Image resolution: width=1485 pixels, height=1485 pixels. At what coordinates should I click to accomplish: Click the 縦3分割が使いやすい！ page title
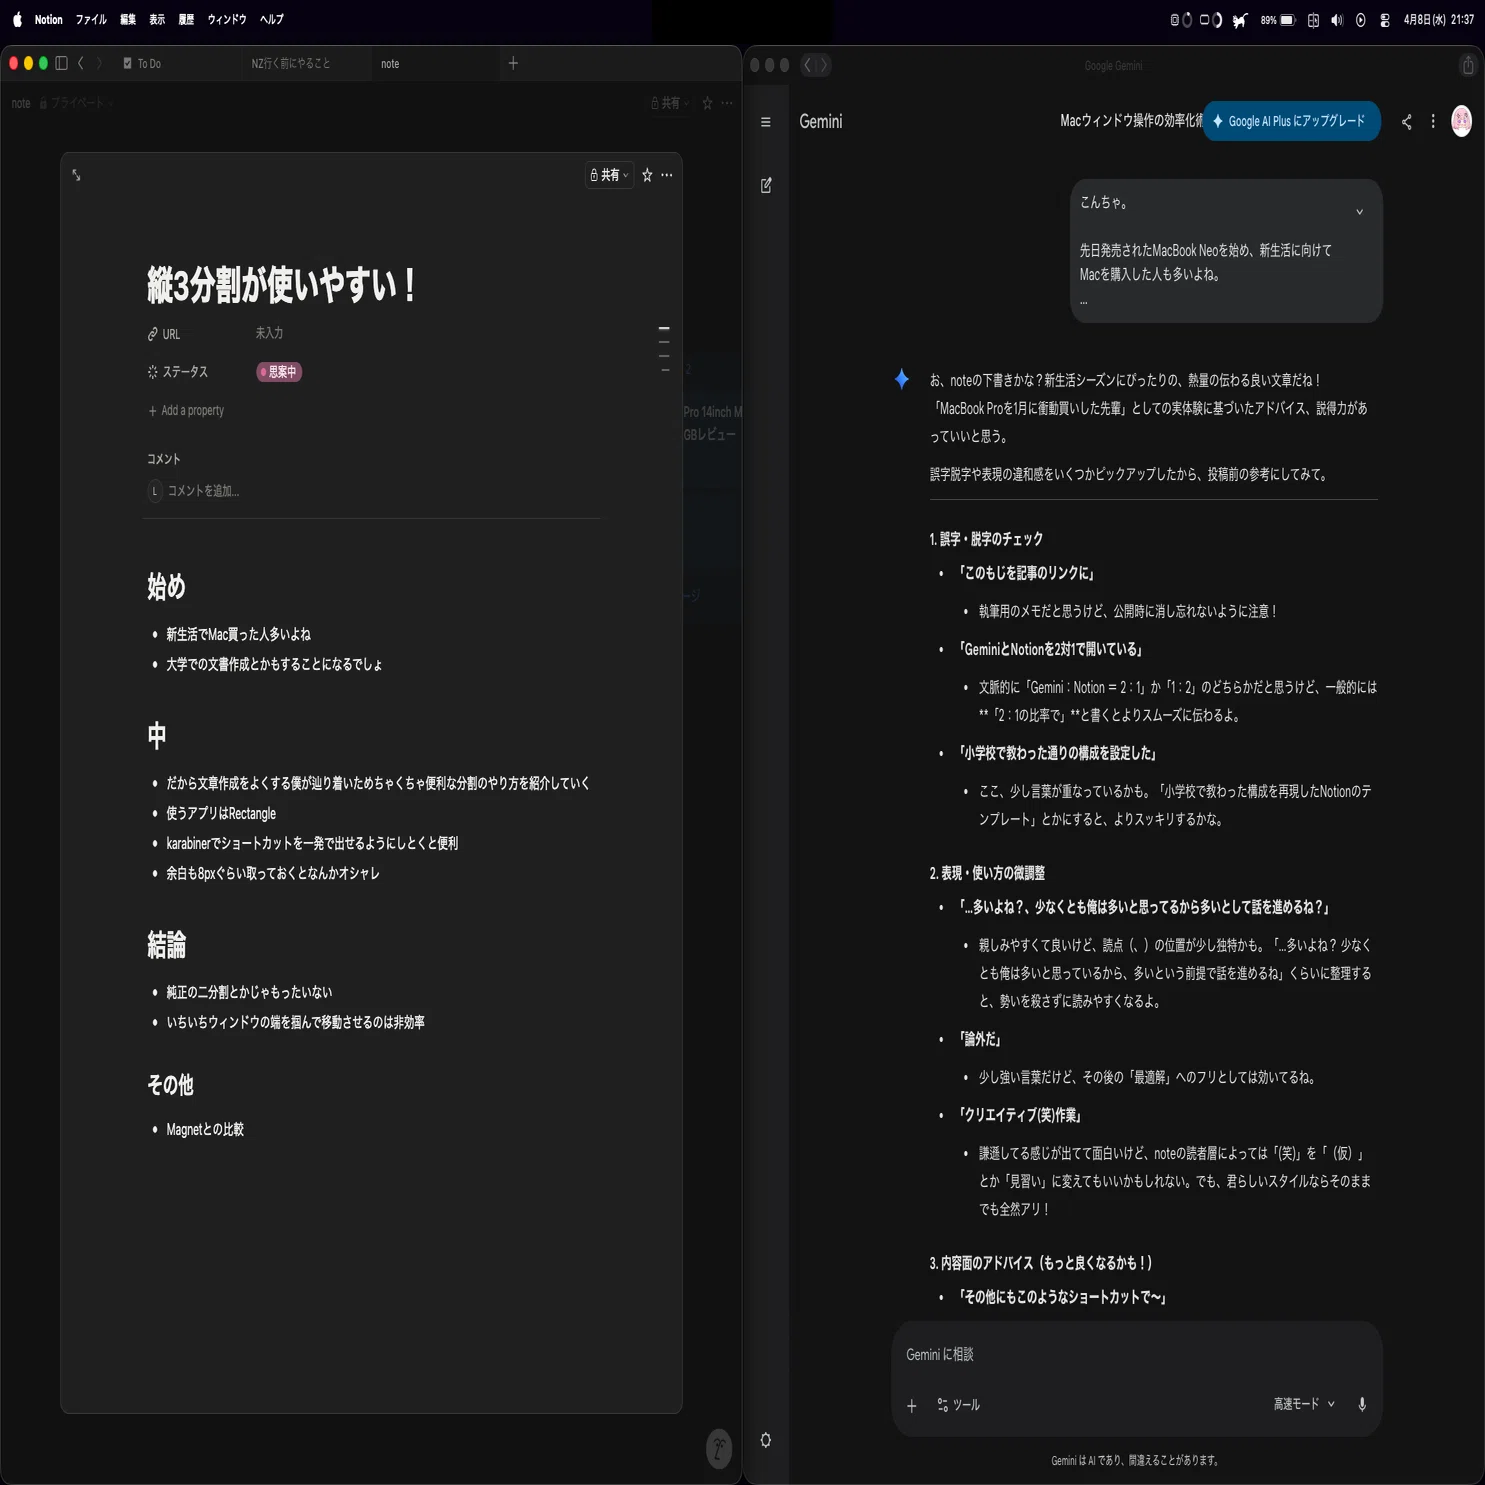pyautogui.click(x=280, y=285)
